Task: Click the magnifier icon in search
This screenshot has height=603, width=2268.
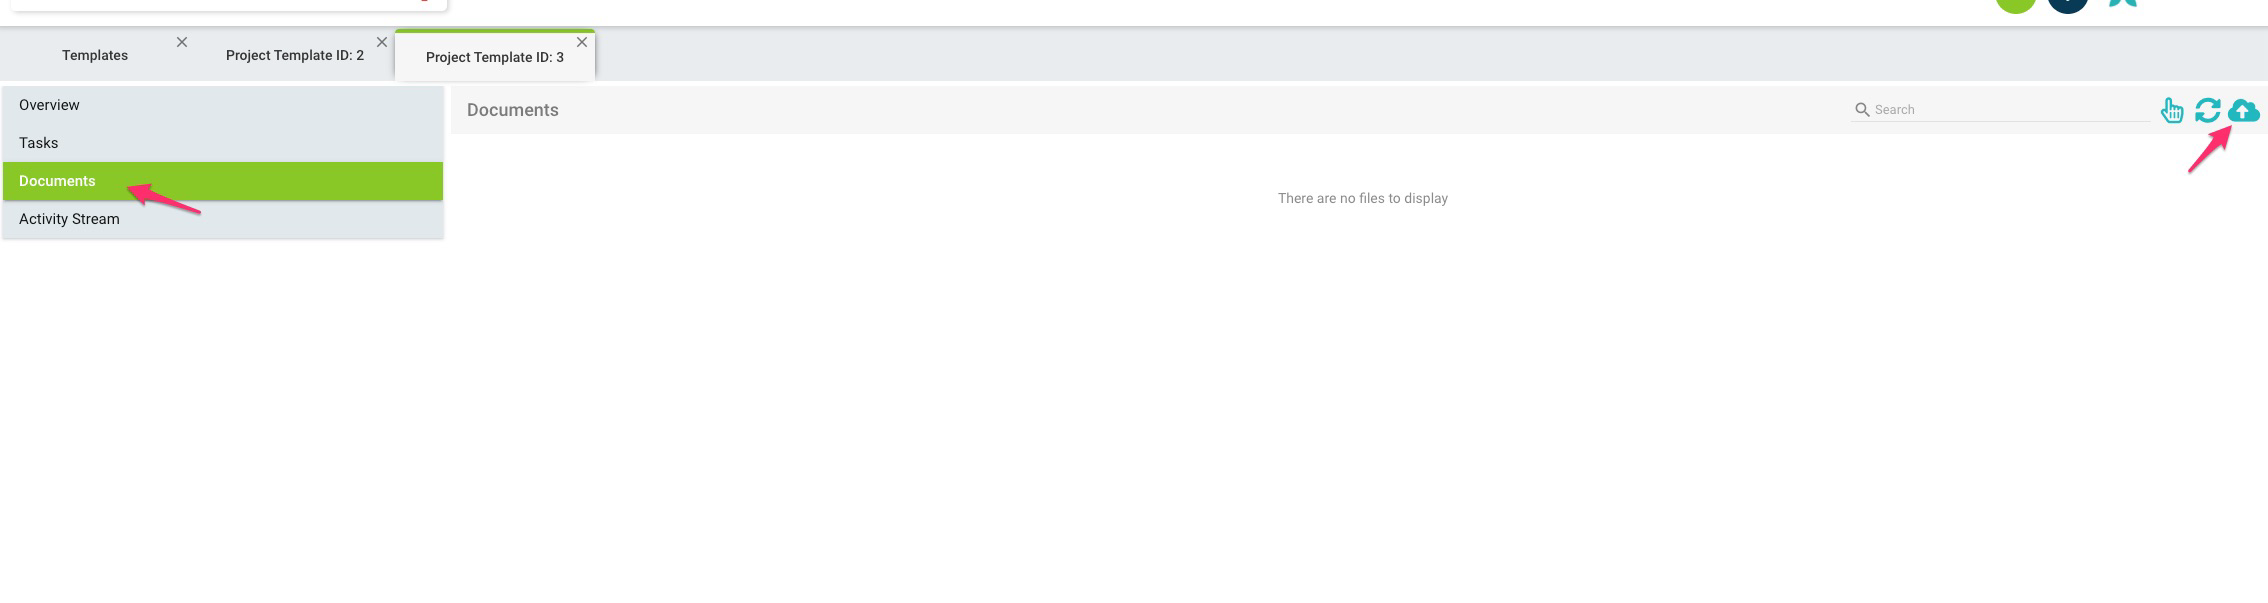Action: click(1861, 110)
